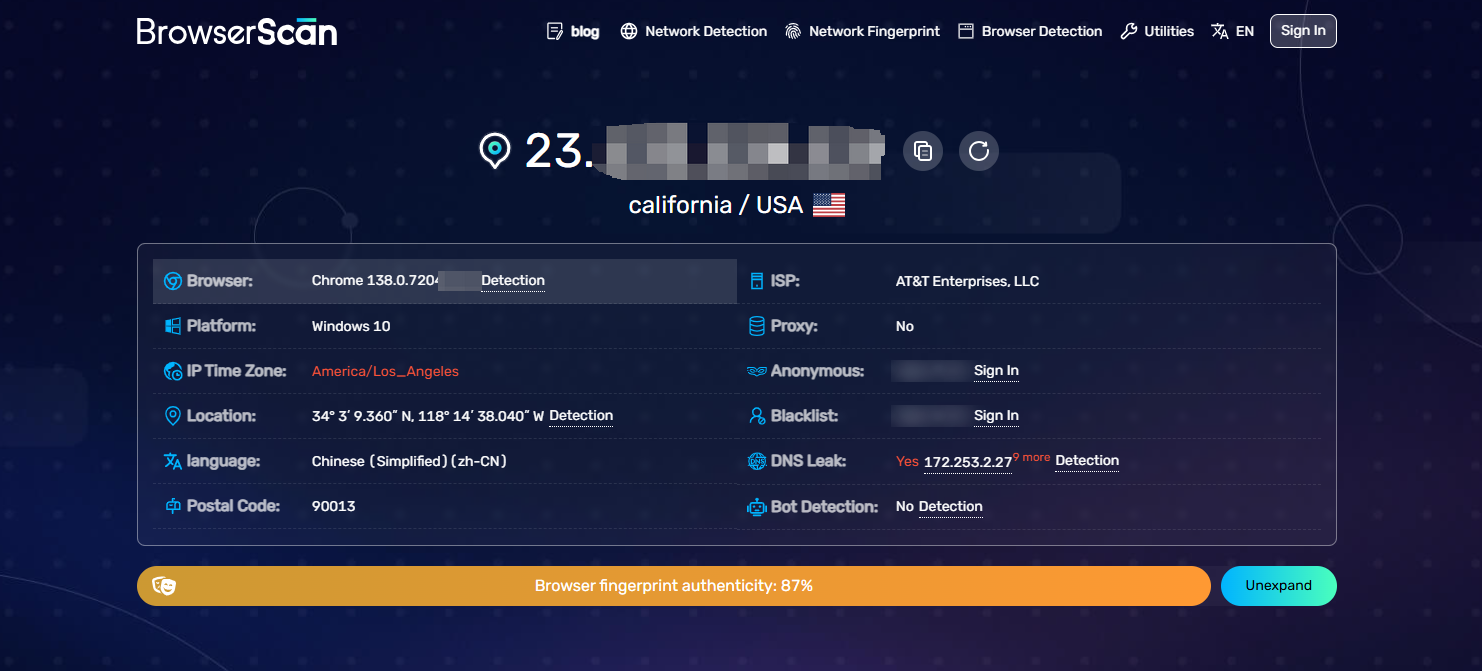This screenshot has height=671, width=1482.
Task: Click the postal code 90013
Action: pos(334,506)
